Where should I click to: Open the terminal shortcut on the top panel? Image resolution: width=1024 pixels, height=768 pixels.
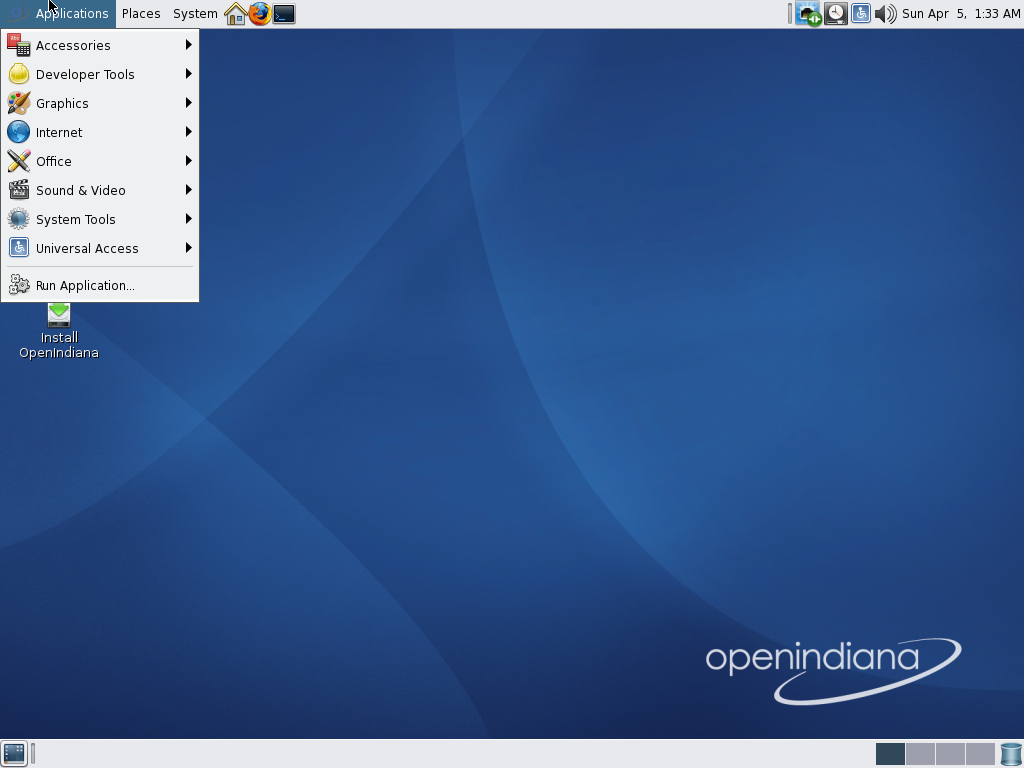[x=283, y=13]
